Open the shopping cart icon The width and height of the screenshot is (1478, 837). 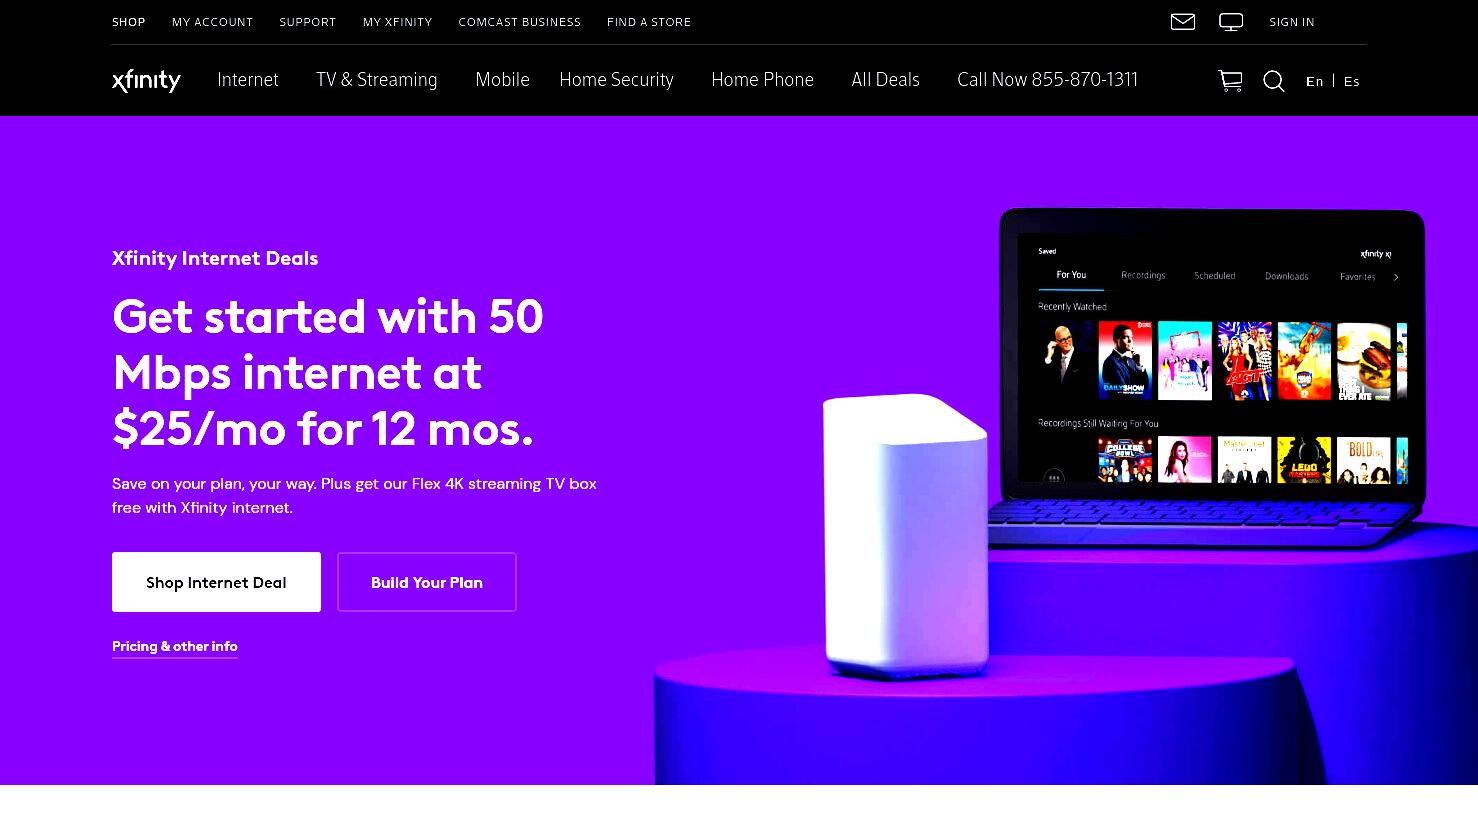(1230, 81)
